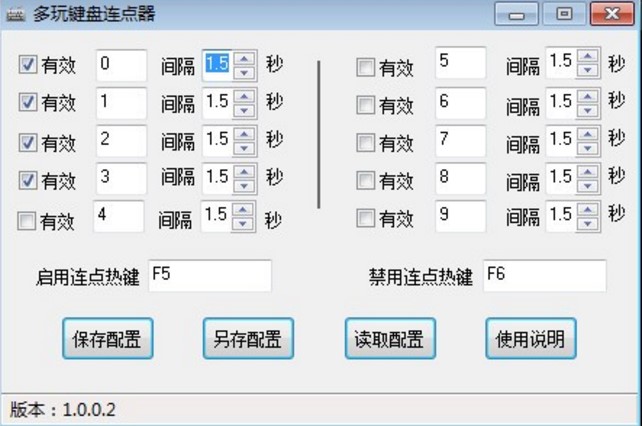This screenshot has height=426, width=642.
Task: Click the 另存配置 button
Action: point(248,339)
